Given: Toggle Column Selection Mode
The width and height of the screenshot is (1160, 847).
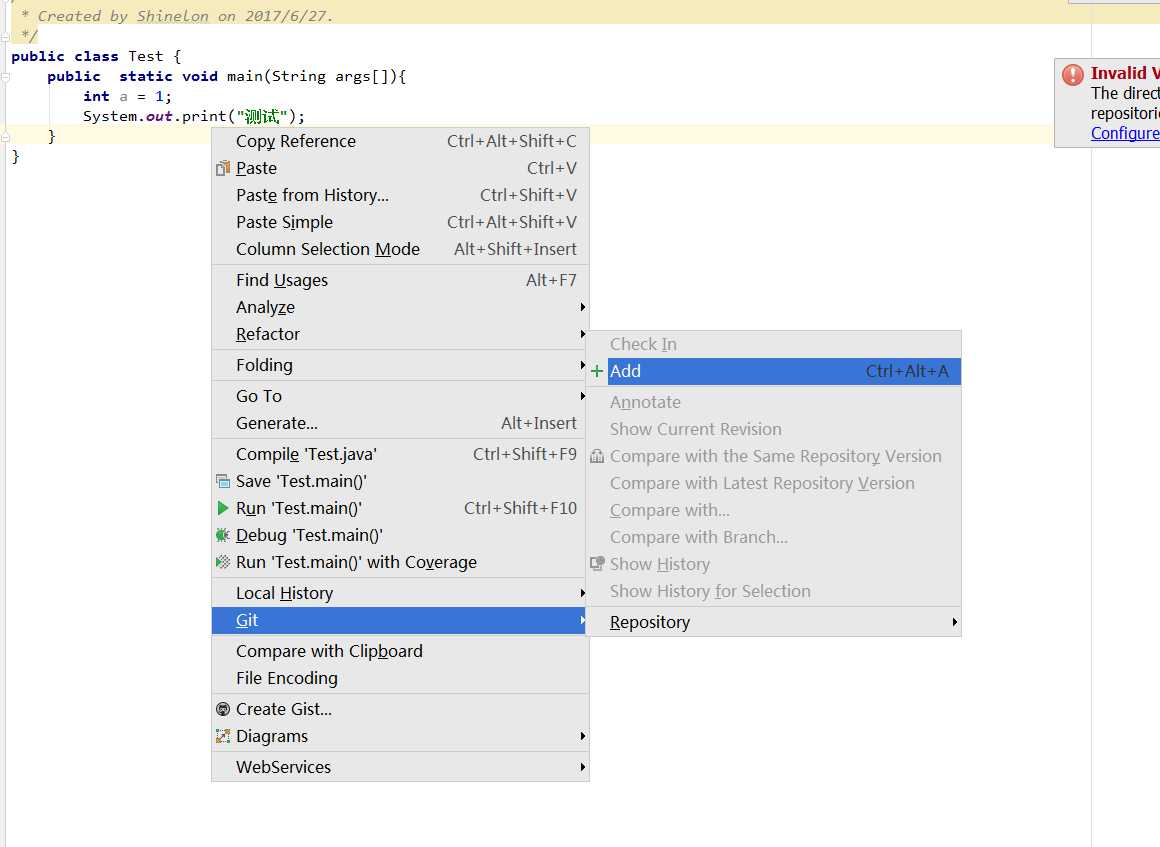Looking at the screenshot, I should click(x=328, y=249).
